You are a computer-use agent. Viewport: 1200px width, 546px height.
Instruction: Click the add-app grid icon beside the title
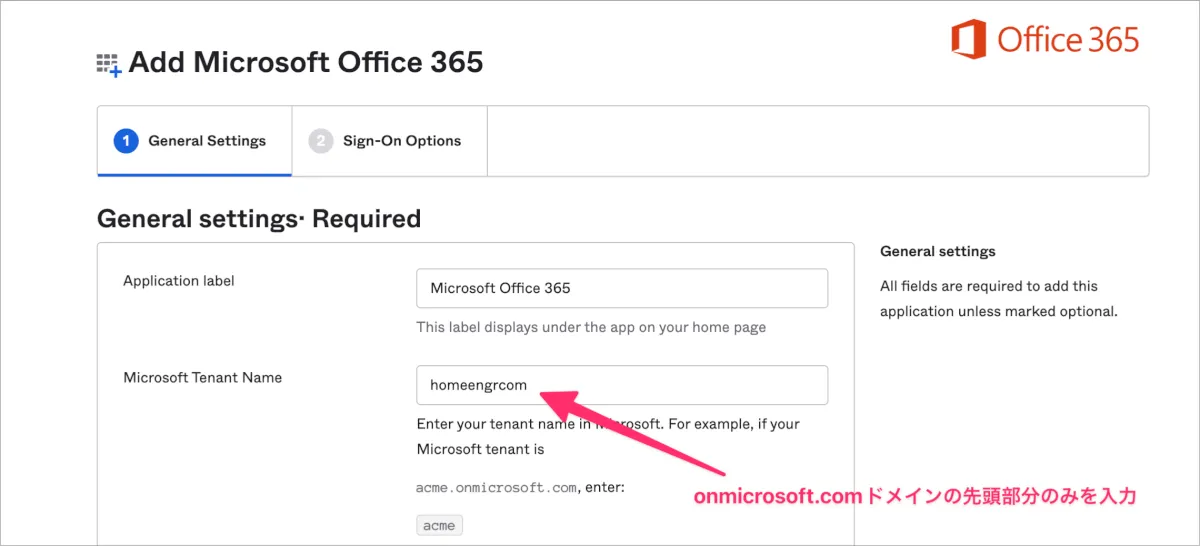[x=108, y=65]
